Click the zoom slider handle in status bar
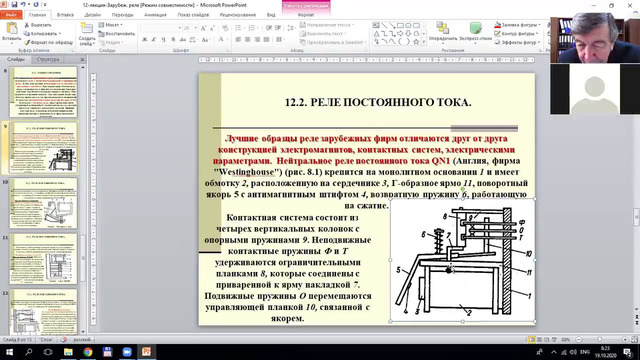The height and width of the screenshot is (360, 640). click(600, 340)
